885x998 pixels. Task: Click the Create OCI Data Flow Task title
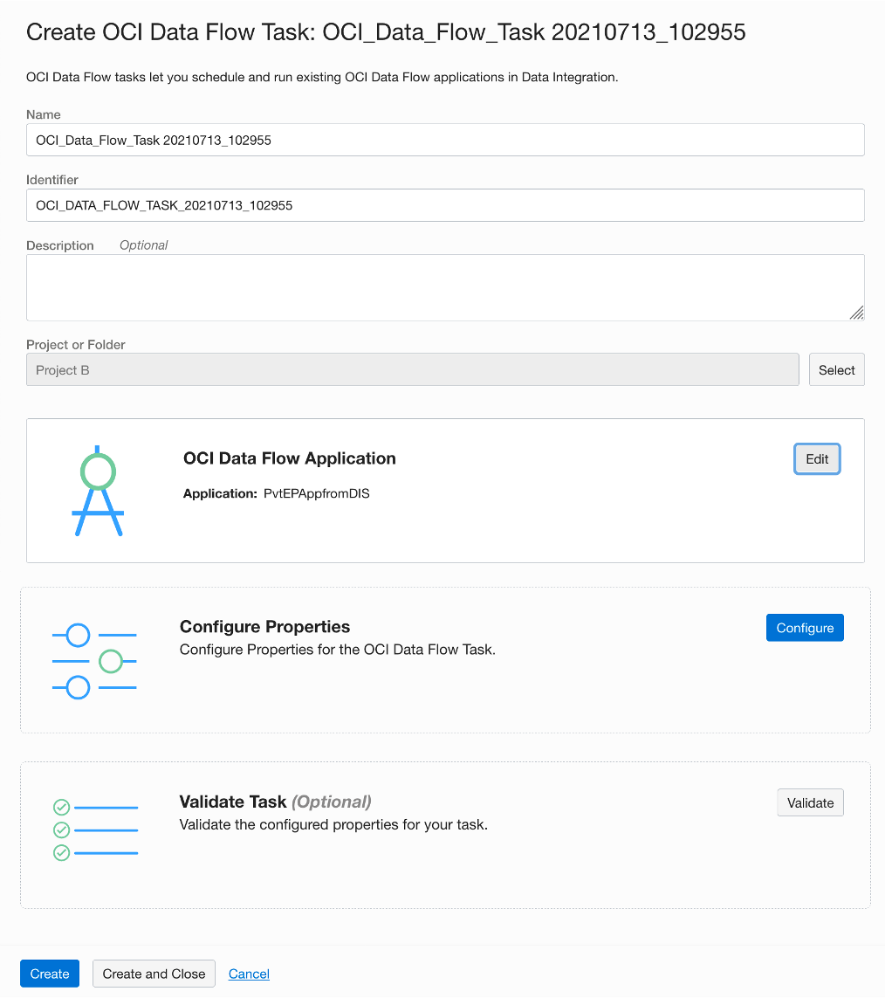[x=385, y=32]
